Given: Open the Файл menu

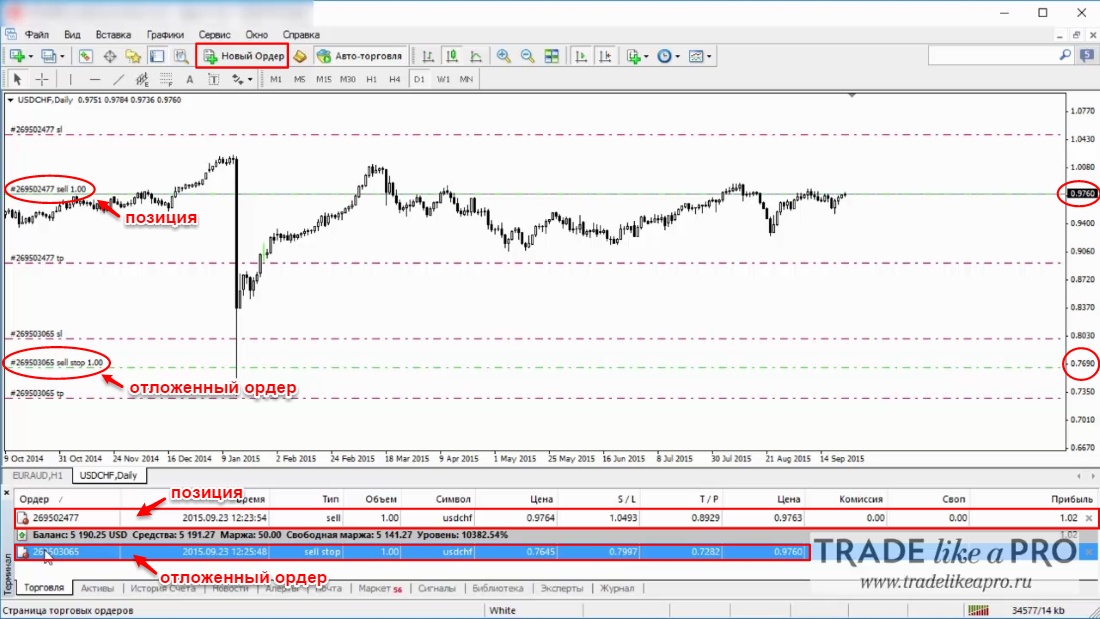Looking at the screenshot, I should point(36,34).
